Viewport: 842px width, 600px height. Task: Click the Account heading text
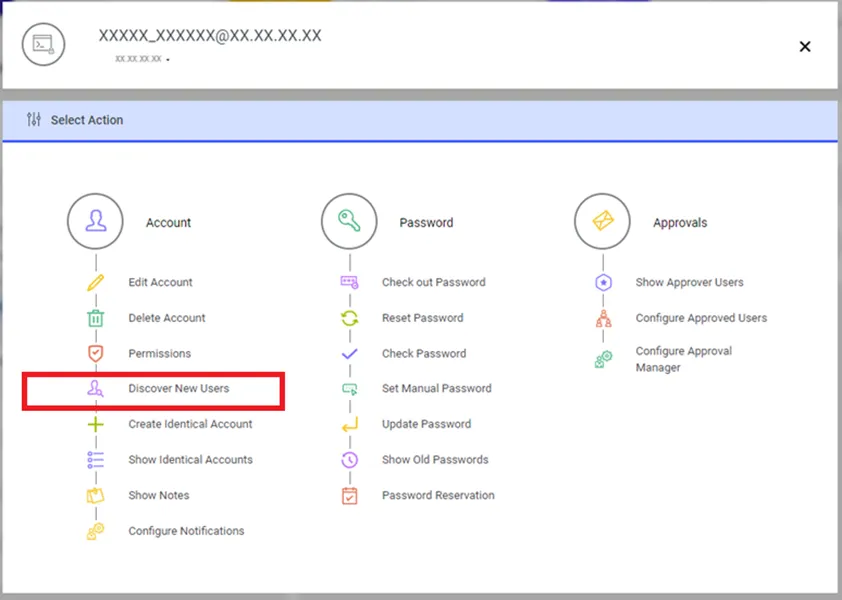coord(168,222)
